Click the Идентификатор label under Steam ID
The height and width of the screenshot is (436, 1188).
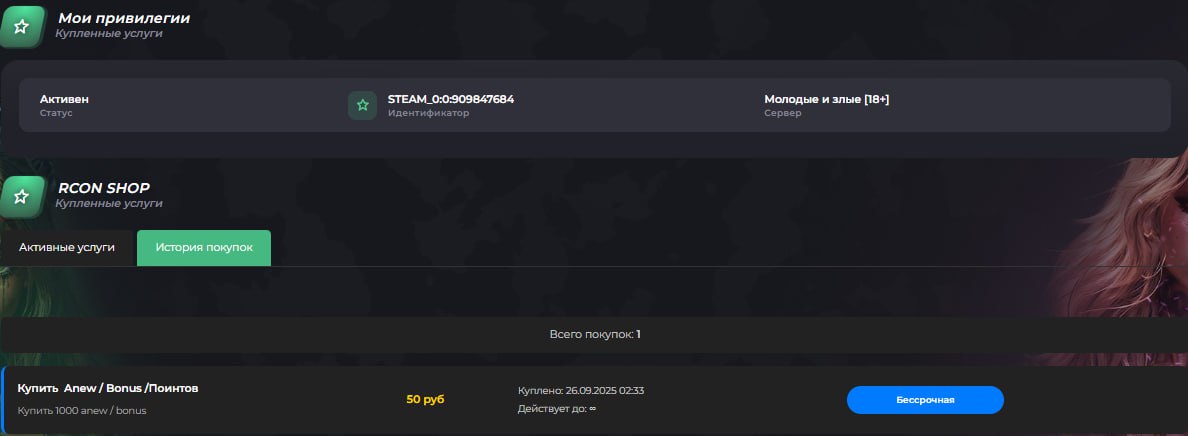pyautogui.click(x=428, y=113)
